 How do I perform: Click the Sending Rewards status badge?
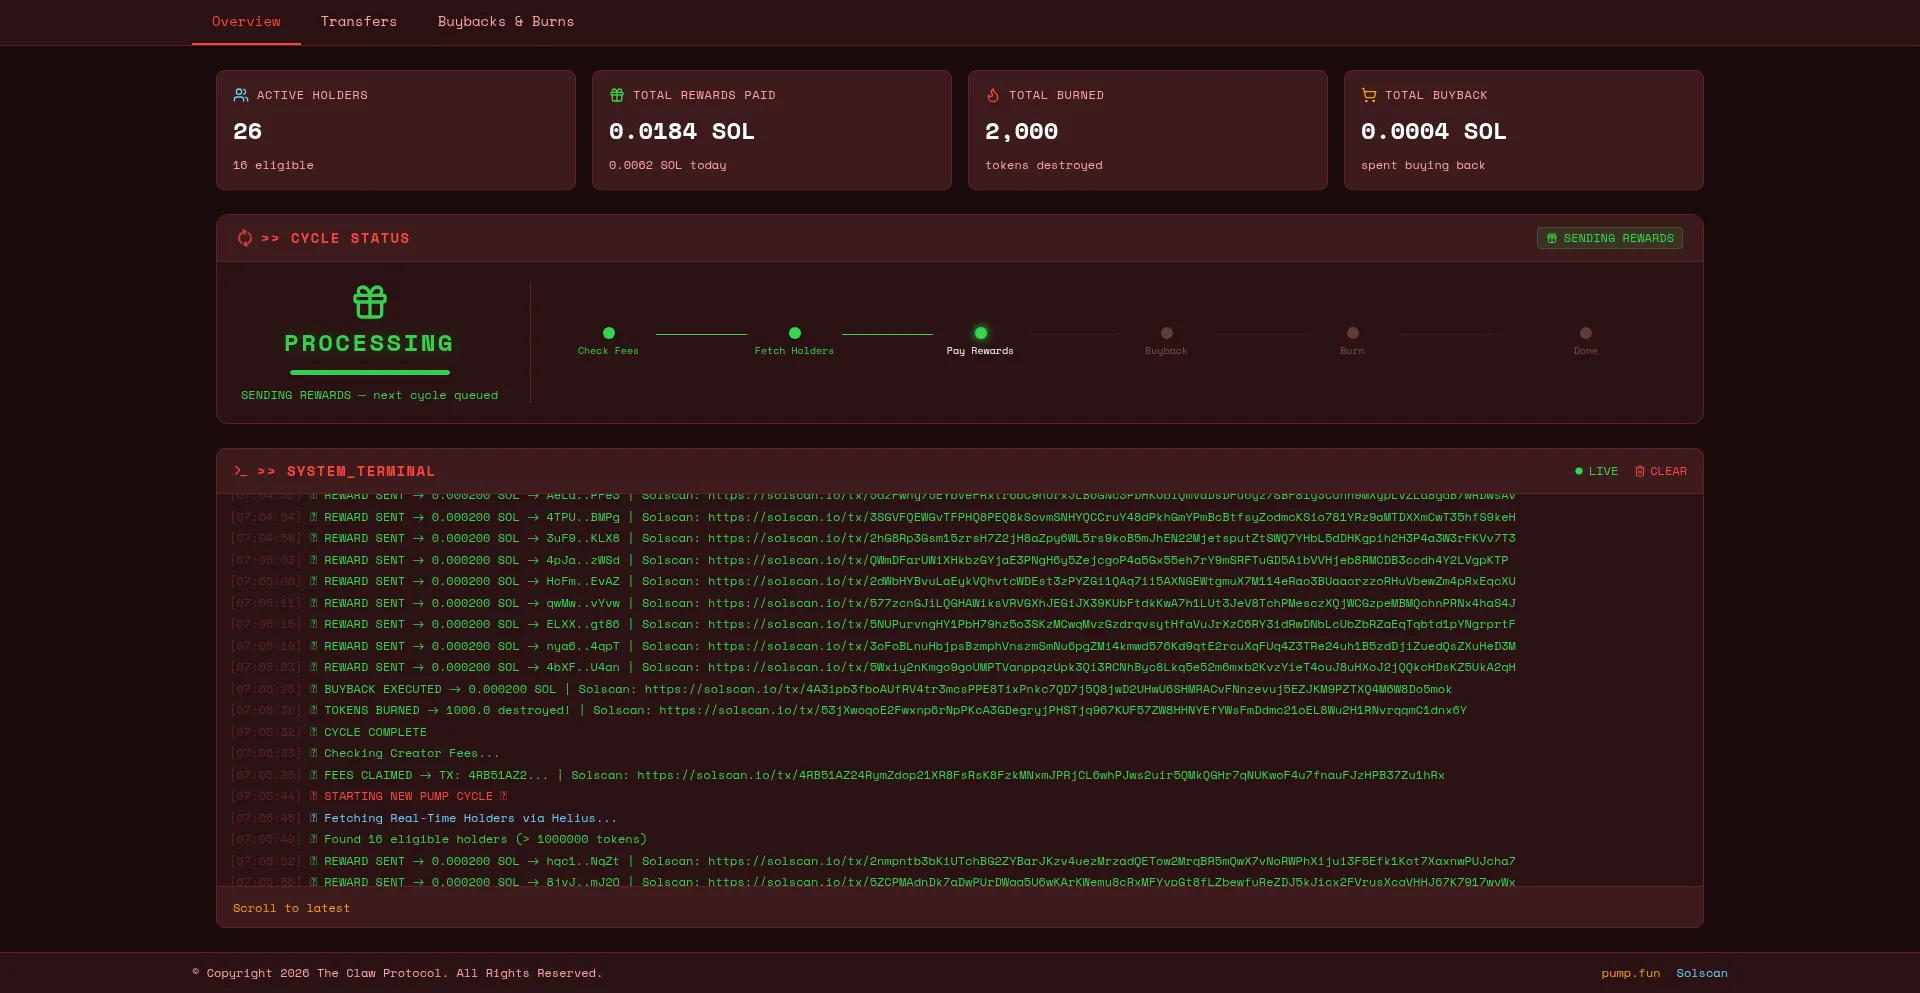1610,238
